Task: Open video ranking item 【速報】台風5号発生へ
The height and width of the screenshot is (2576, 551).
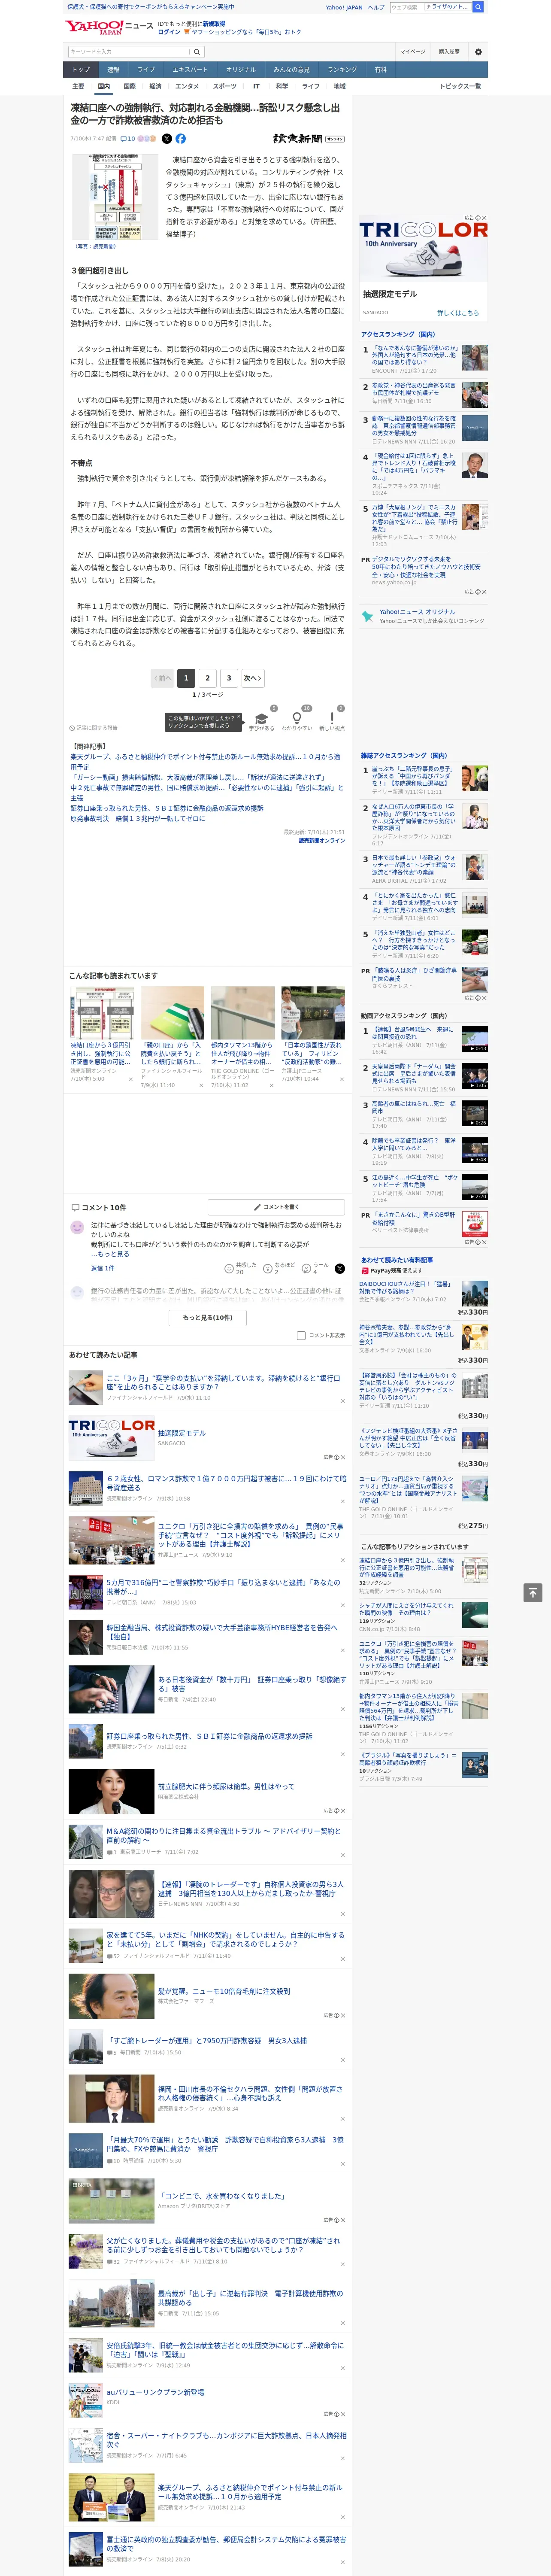Action: click(413, 1033)
